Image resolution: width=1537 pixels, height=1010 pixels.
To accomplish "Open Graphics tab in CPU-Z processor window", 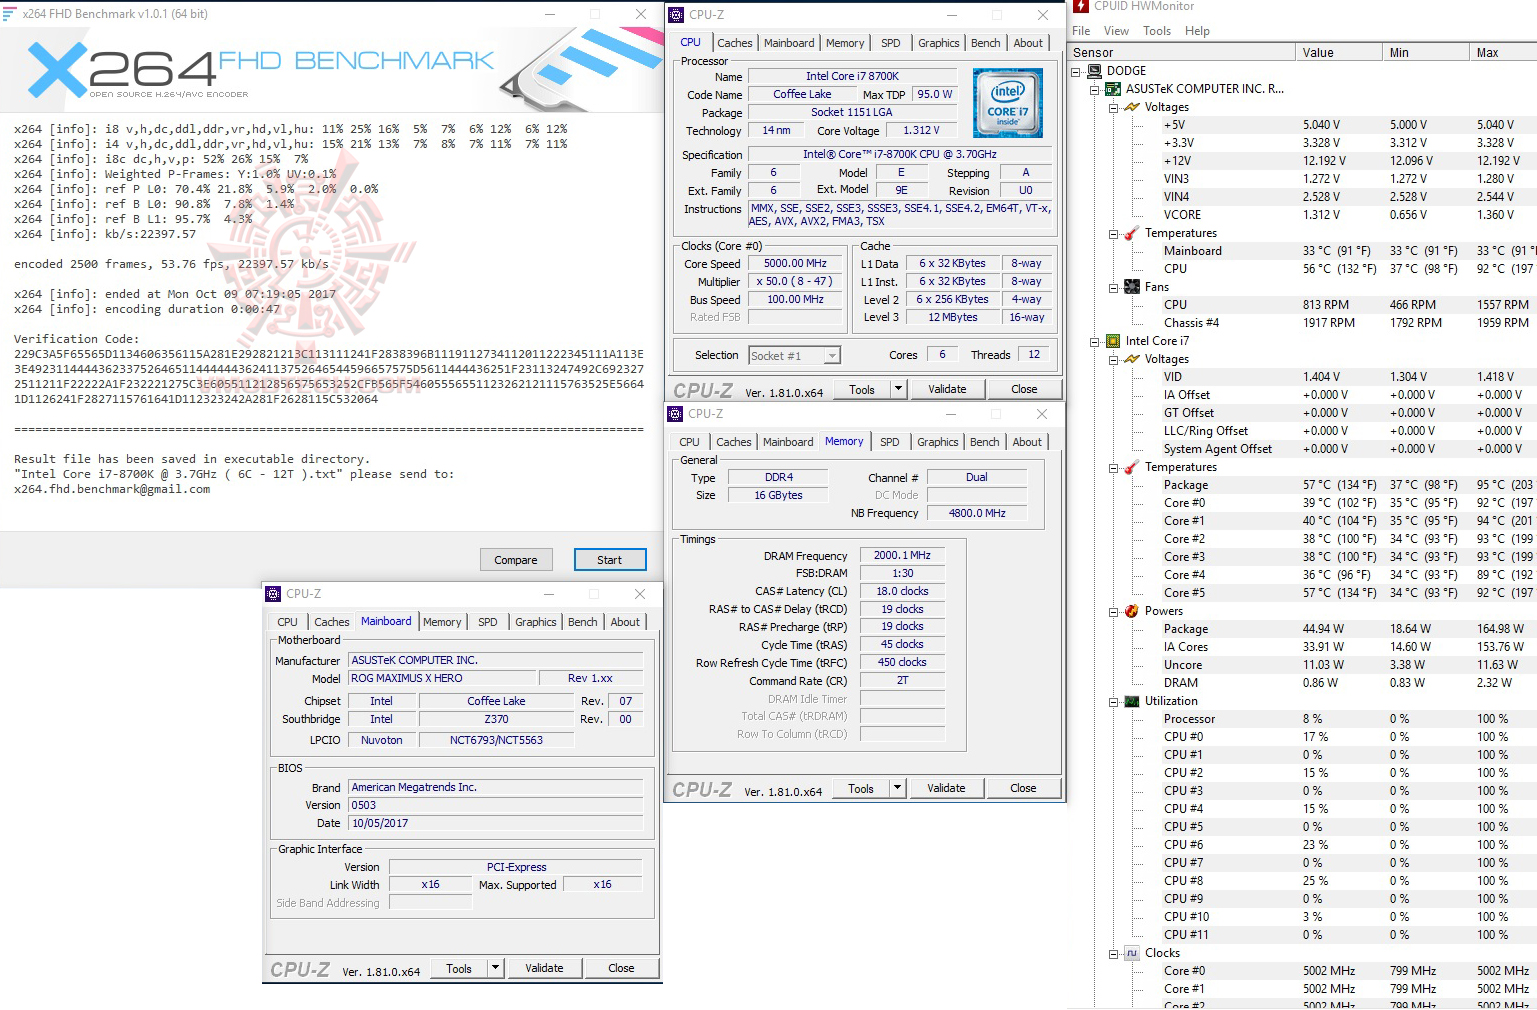I will point(939,43).
